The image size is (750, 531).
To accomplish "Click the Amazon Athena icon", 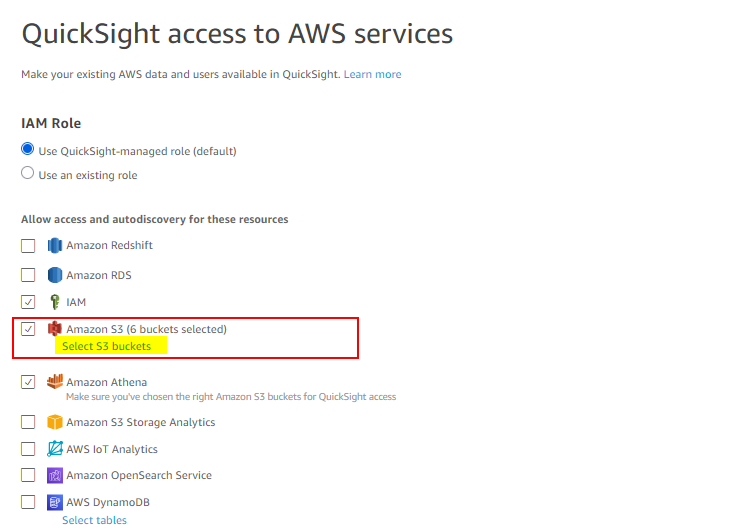I will pyautogui.click(x=55, y=382).
